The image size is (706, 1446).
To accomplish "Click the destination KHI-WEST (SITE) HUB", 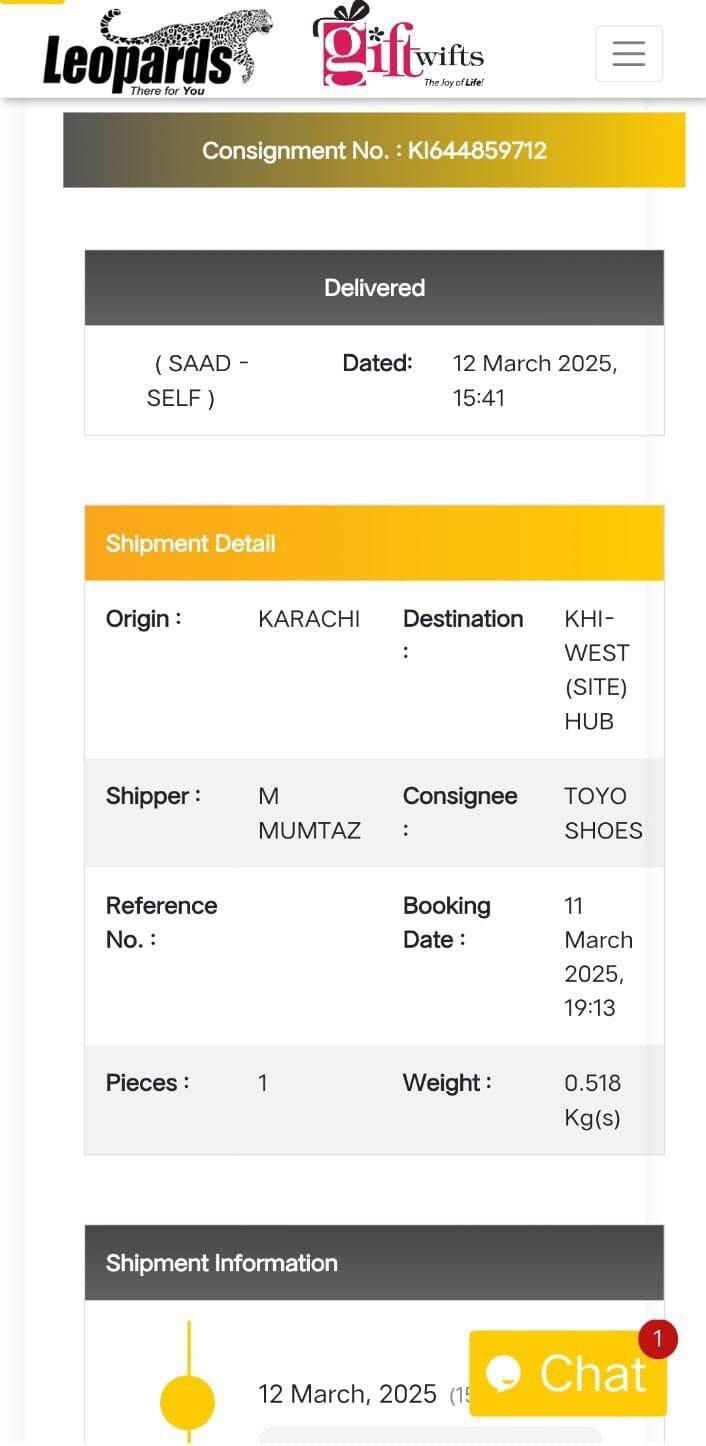I will pyautogui.click(x=597, y=670).
